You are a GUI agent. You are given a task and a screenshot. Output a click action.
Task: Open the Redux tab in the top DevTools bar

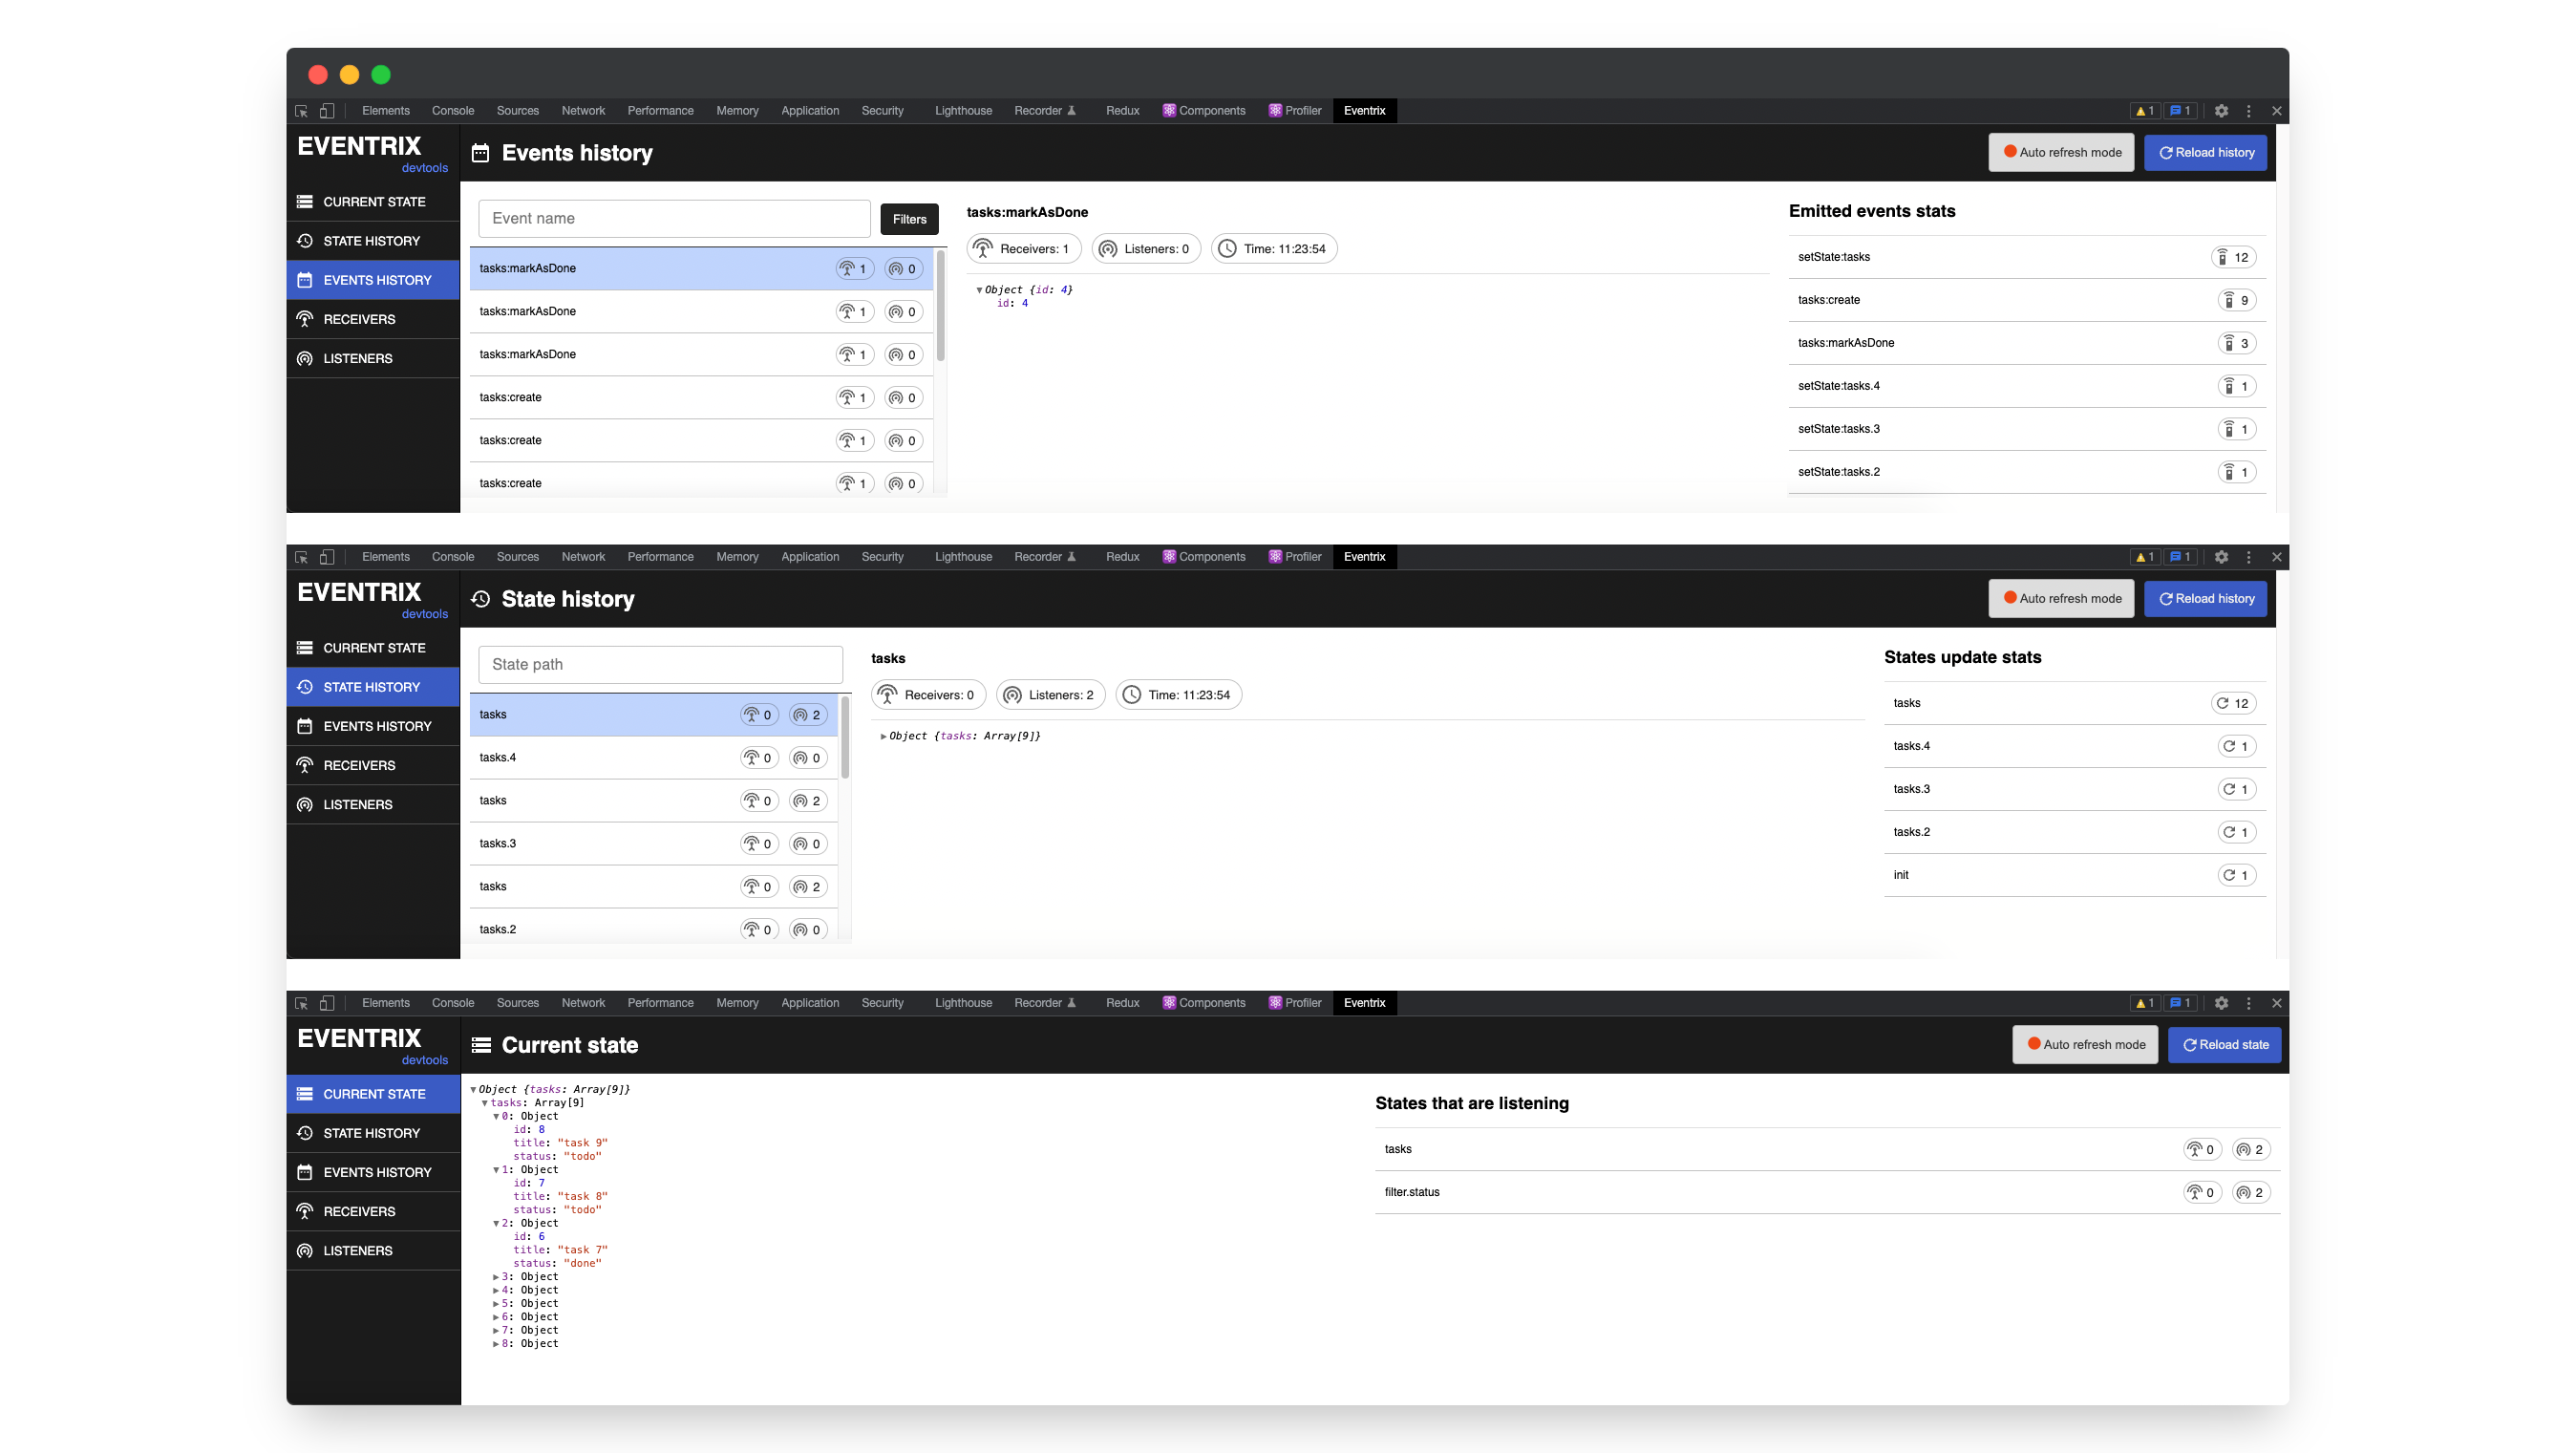click(x=1122, y=111)
